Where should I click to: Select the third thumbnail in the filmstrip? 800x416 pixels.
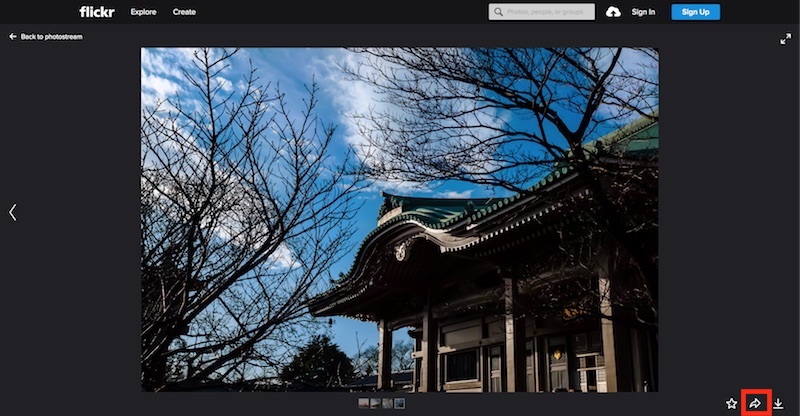[x=388, y=404]
